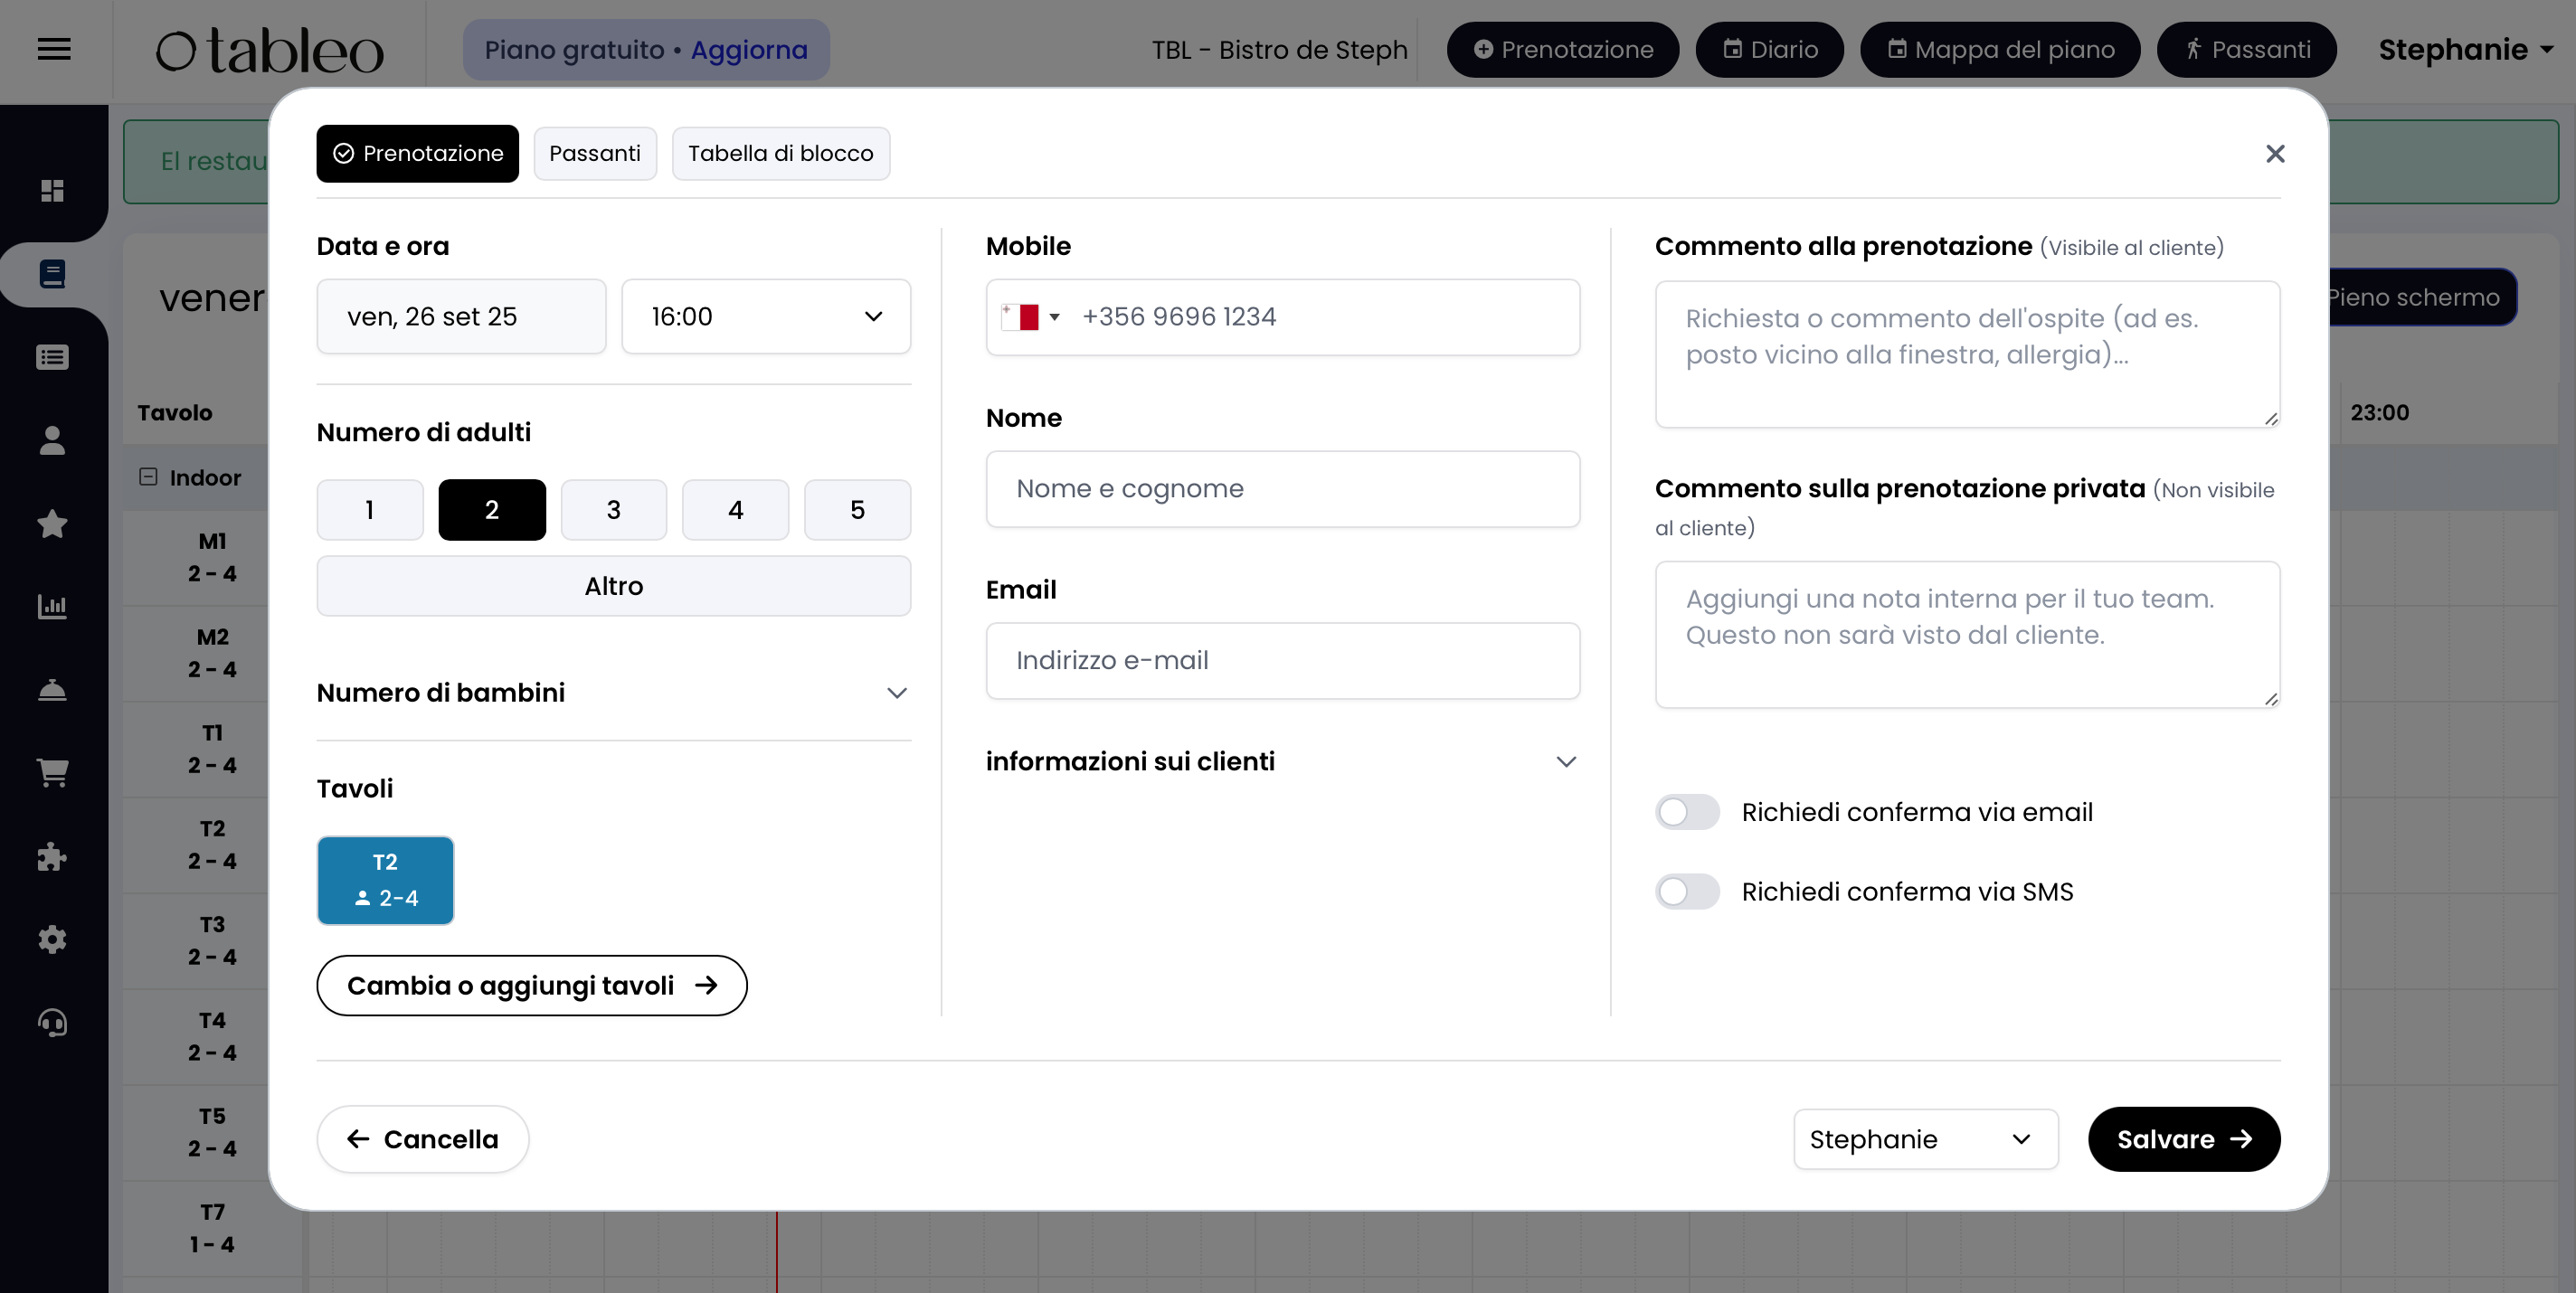
Task: Open the shopping cart icon in sidebar
Action: point(52,772)
